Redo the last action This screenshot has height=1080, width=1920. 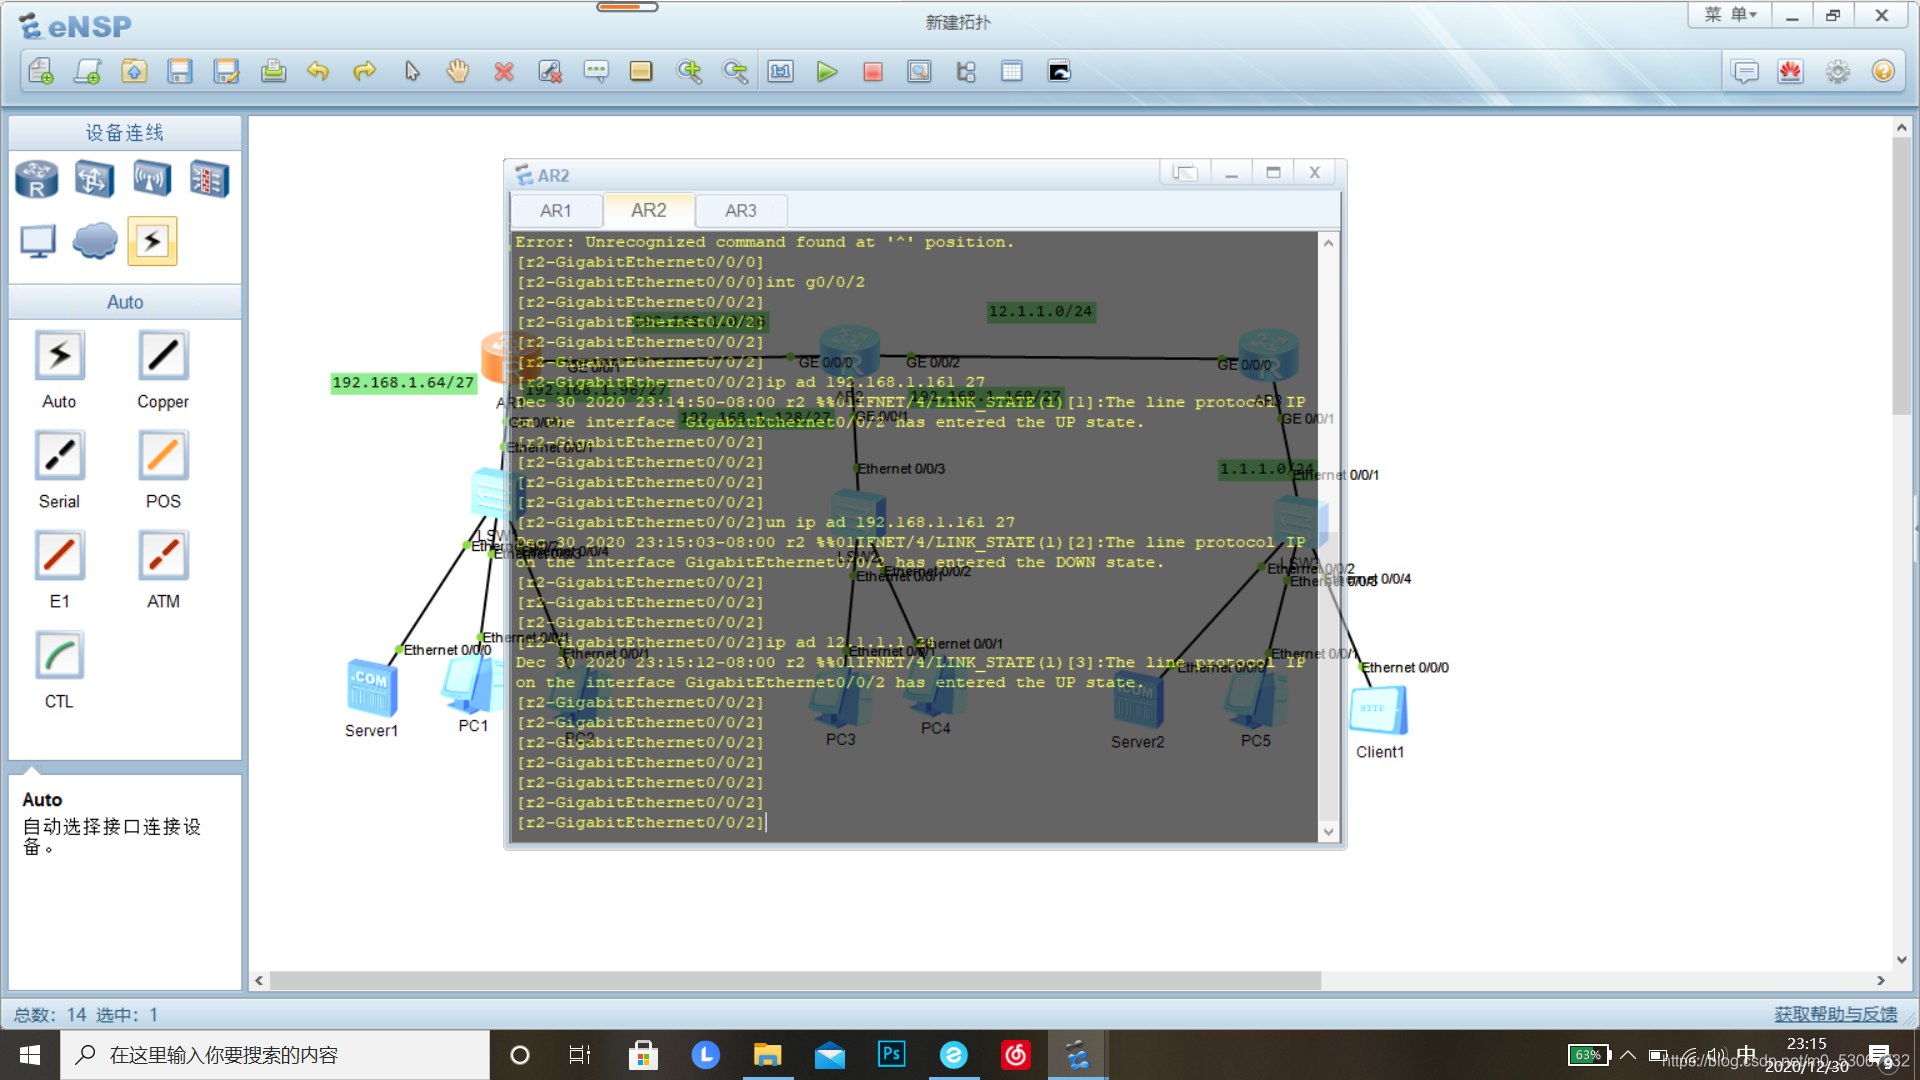click(365, 71)
